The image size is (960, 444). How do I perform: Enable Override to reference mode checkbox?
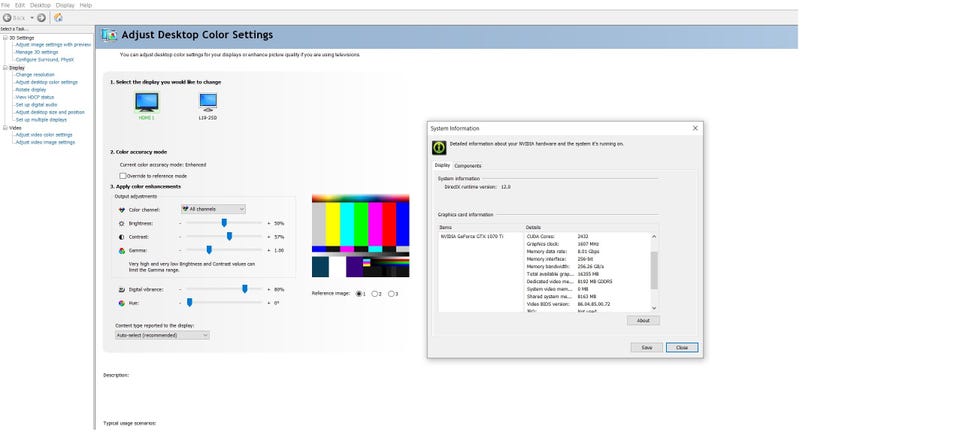point(123,176)
